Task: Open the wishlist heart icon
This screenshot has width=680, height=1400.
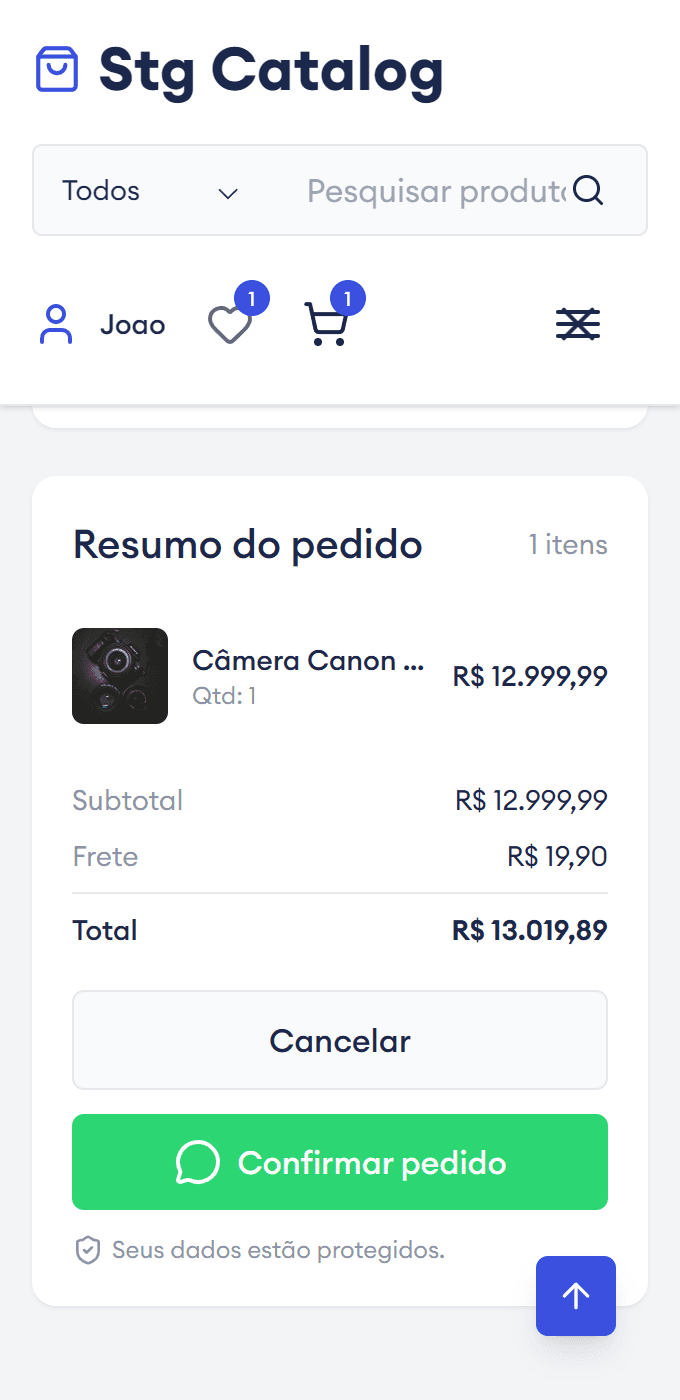Action: (229, 325)
